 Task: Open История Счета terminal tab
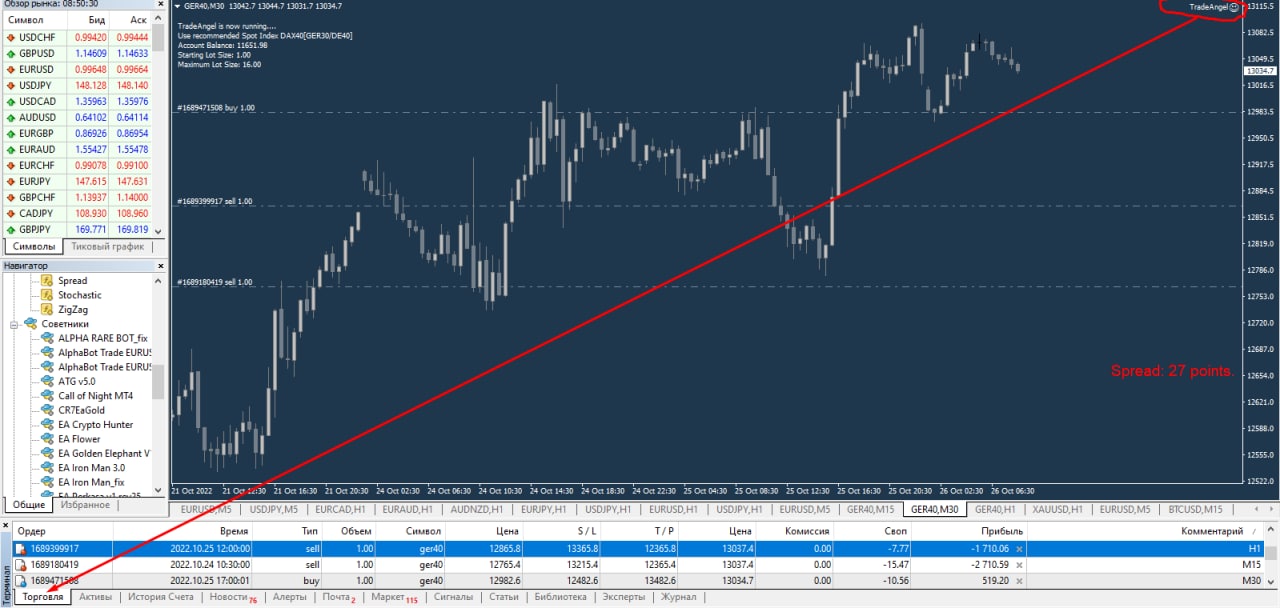pyautogui.click(x=160, y=597)
